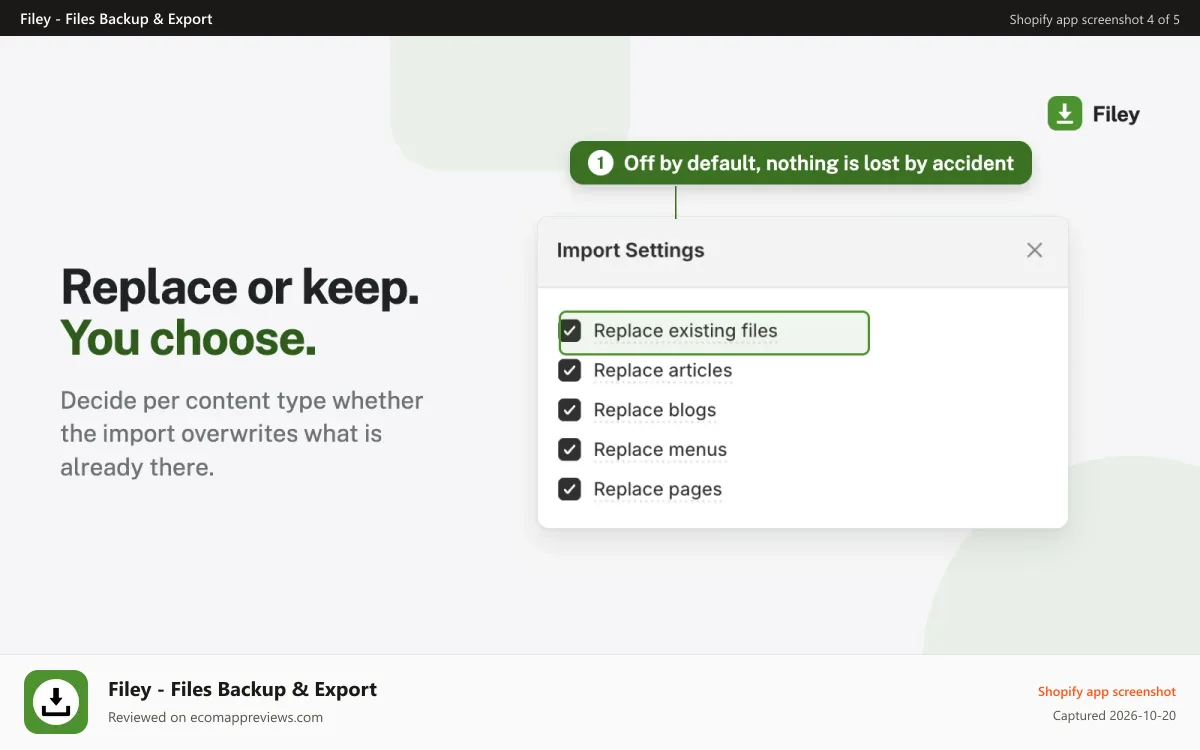The image size is (1200, 750).
Task: Click the Replace blogs label
Action: coord(654,410)
